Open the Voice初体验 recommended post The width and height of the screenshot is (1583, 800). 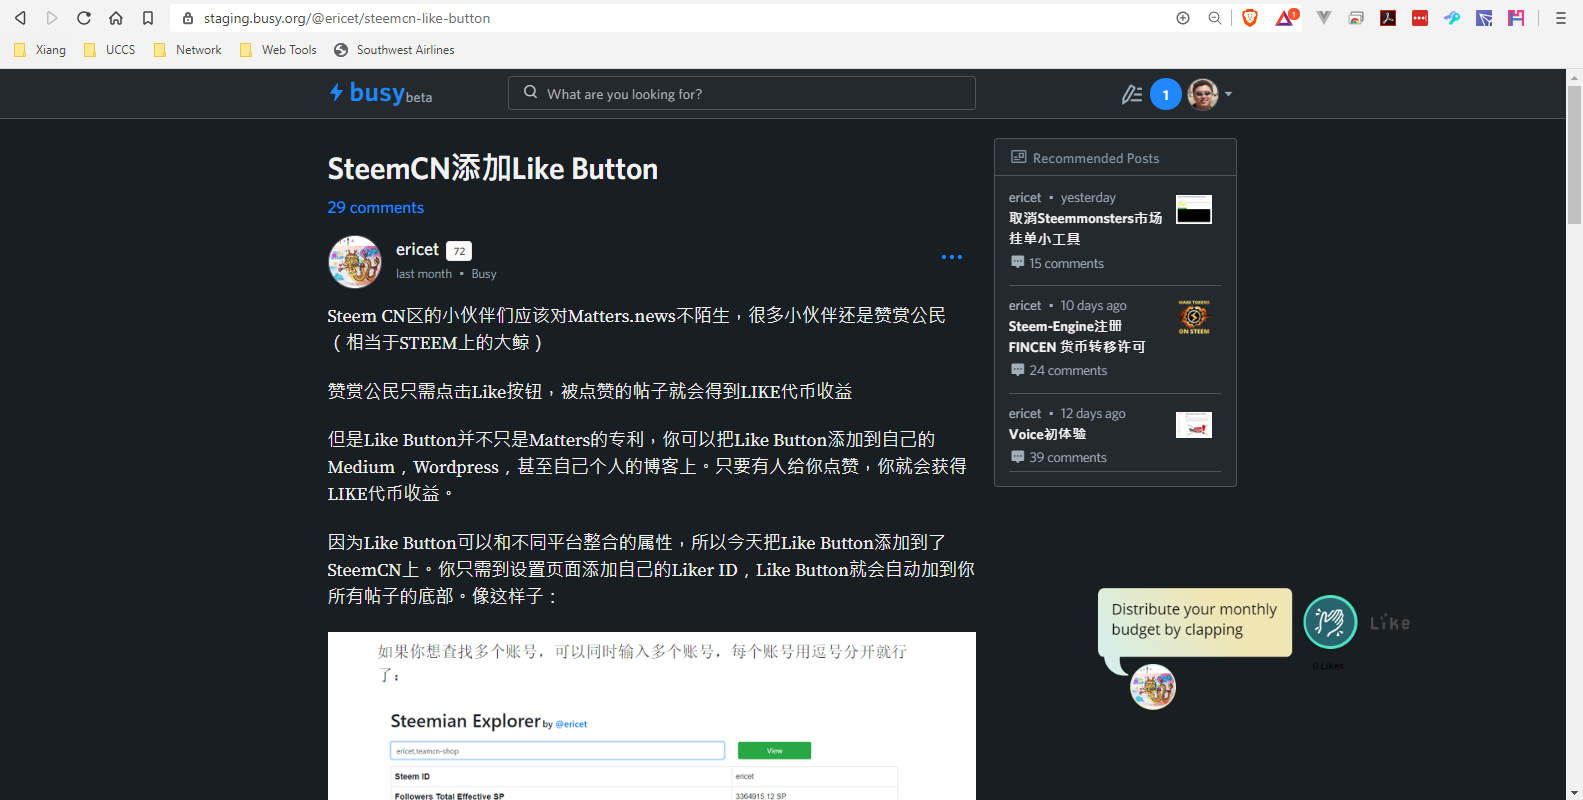pyautogui.click(x=1047, y=434)
